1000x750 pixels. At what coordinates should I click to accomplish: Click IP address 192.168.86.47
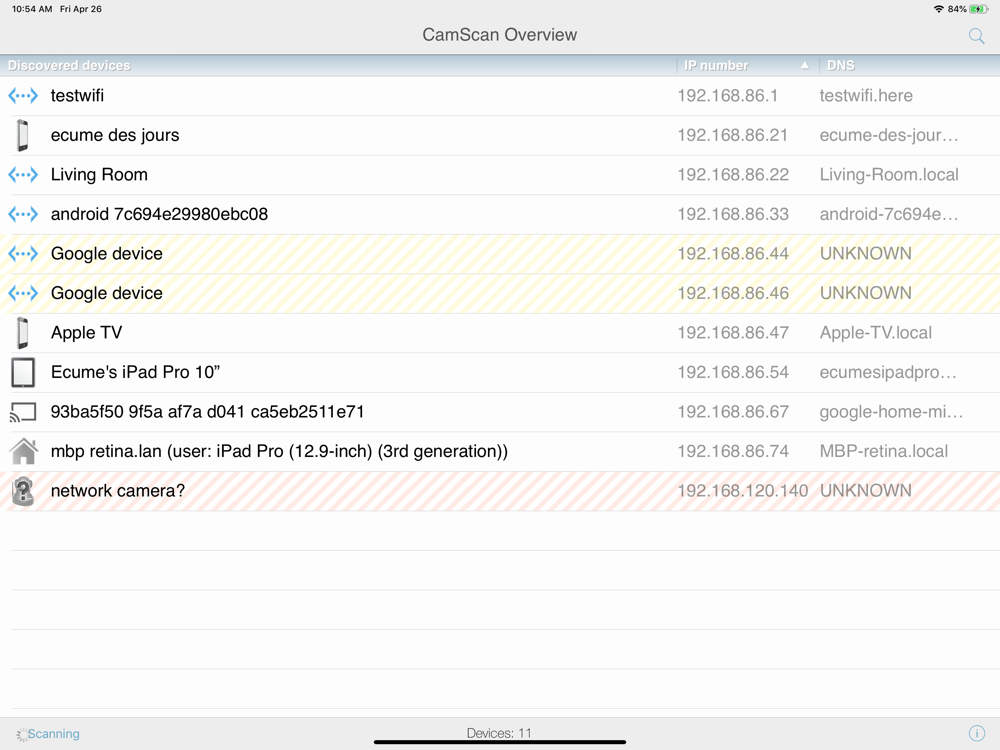(x=733, y=333)
